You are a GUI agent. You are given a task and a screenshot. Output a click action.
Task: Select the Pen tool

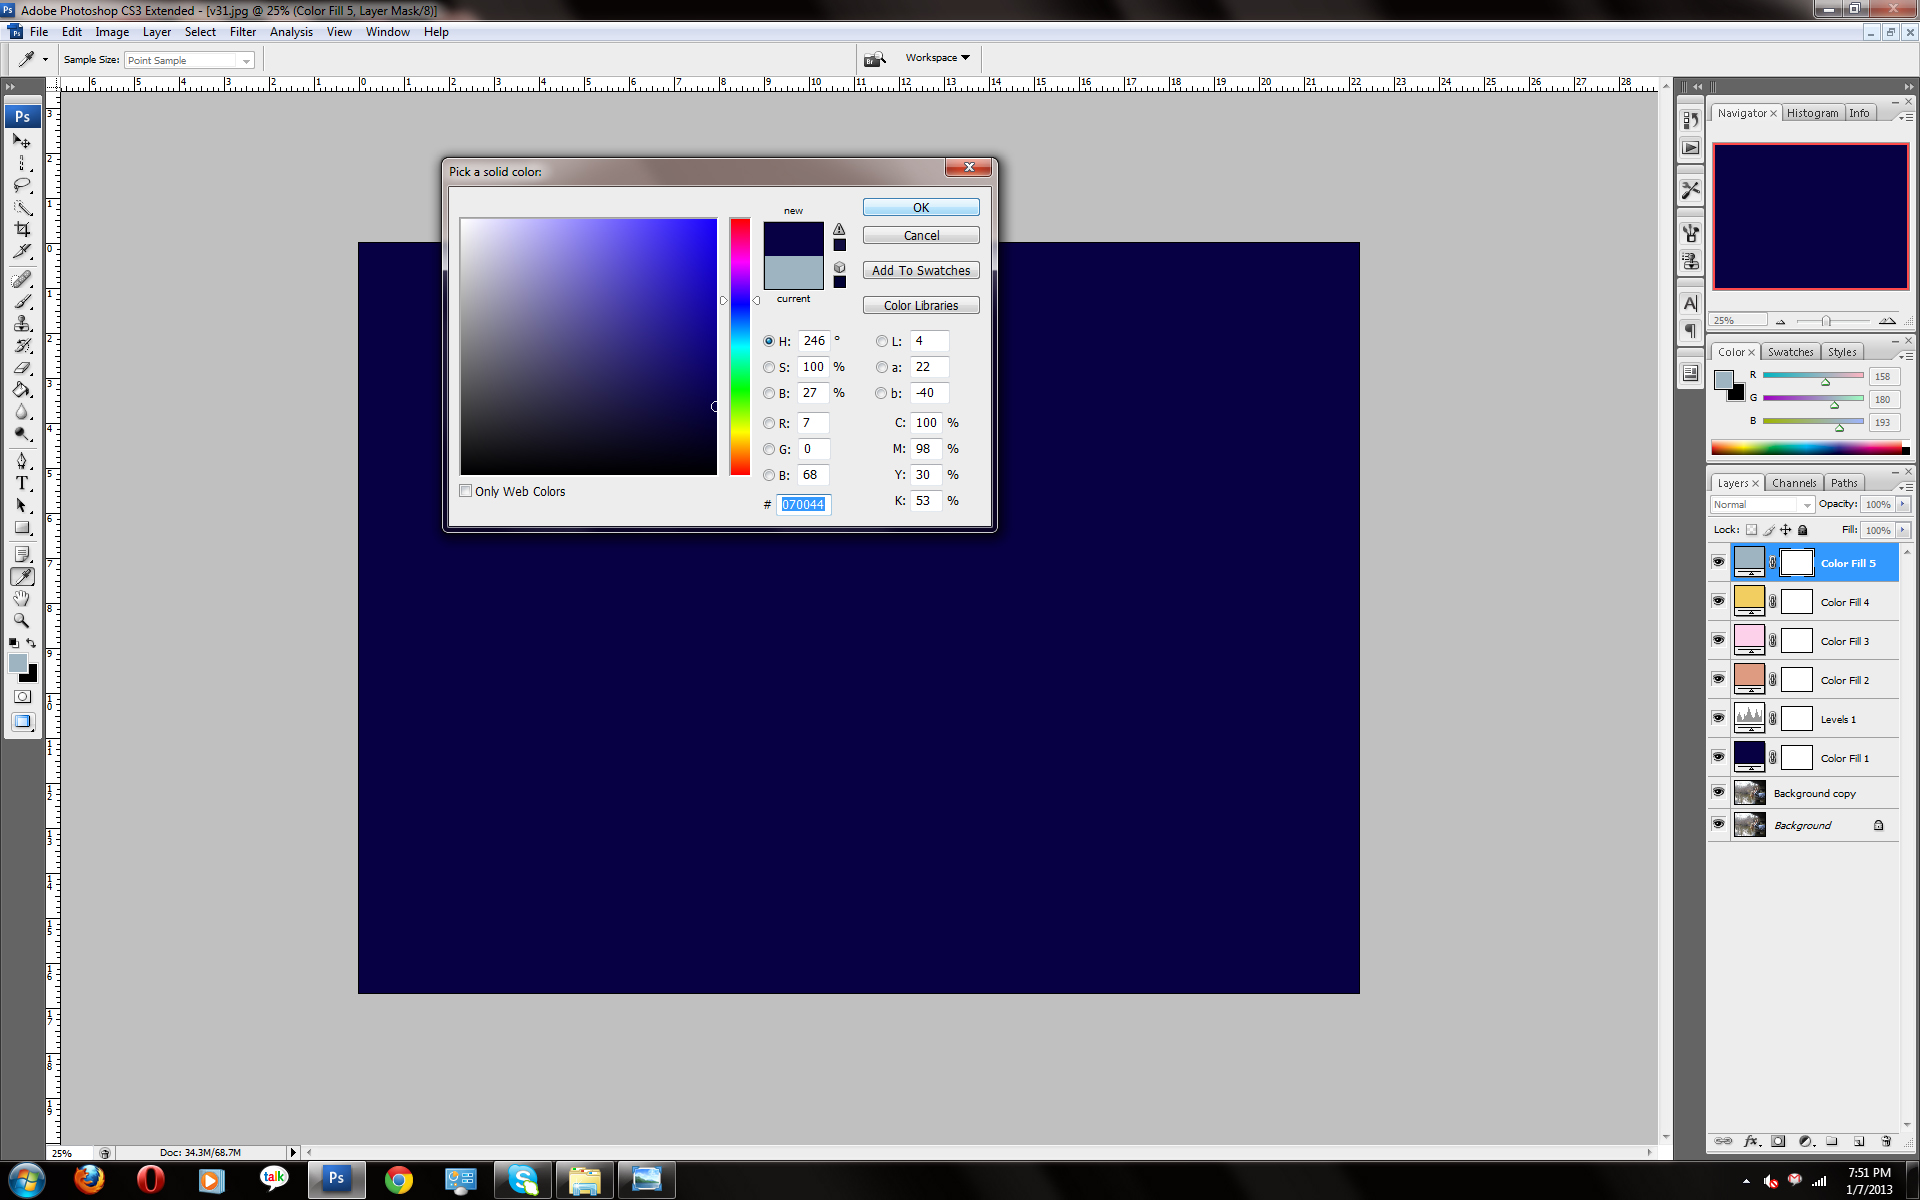pos(22,461)
